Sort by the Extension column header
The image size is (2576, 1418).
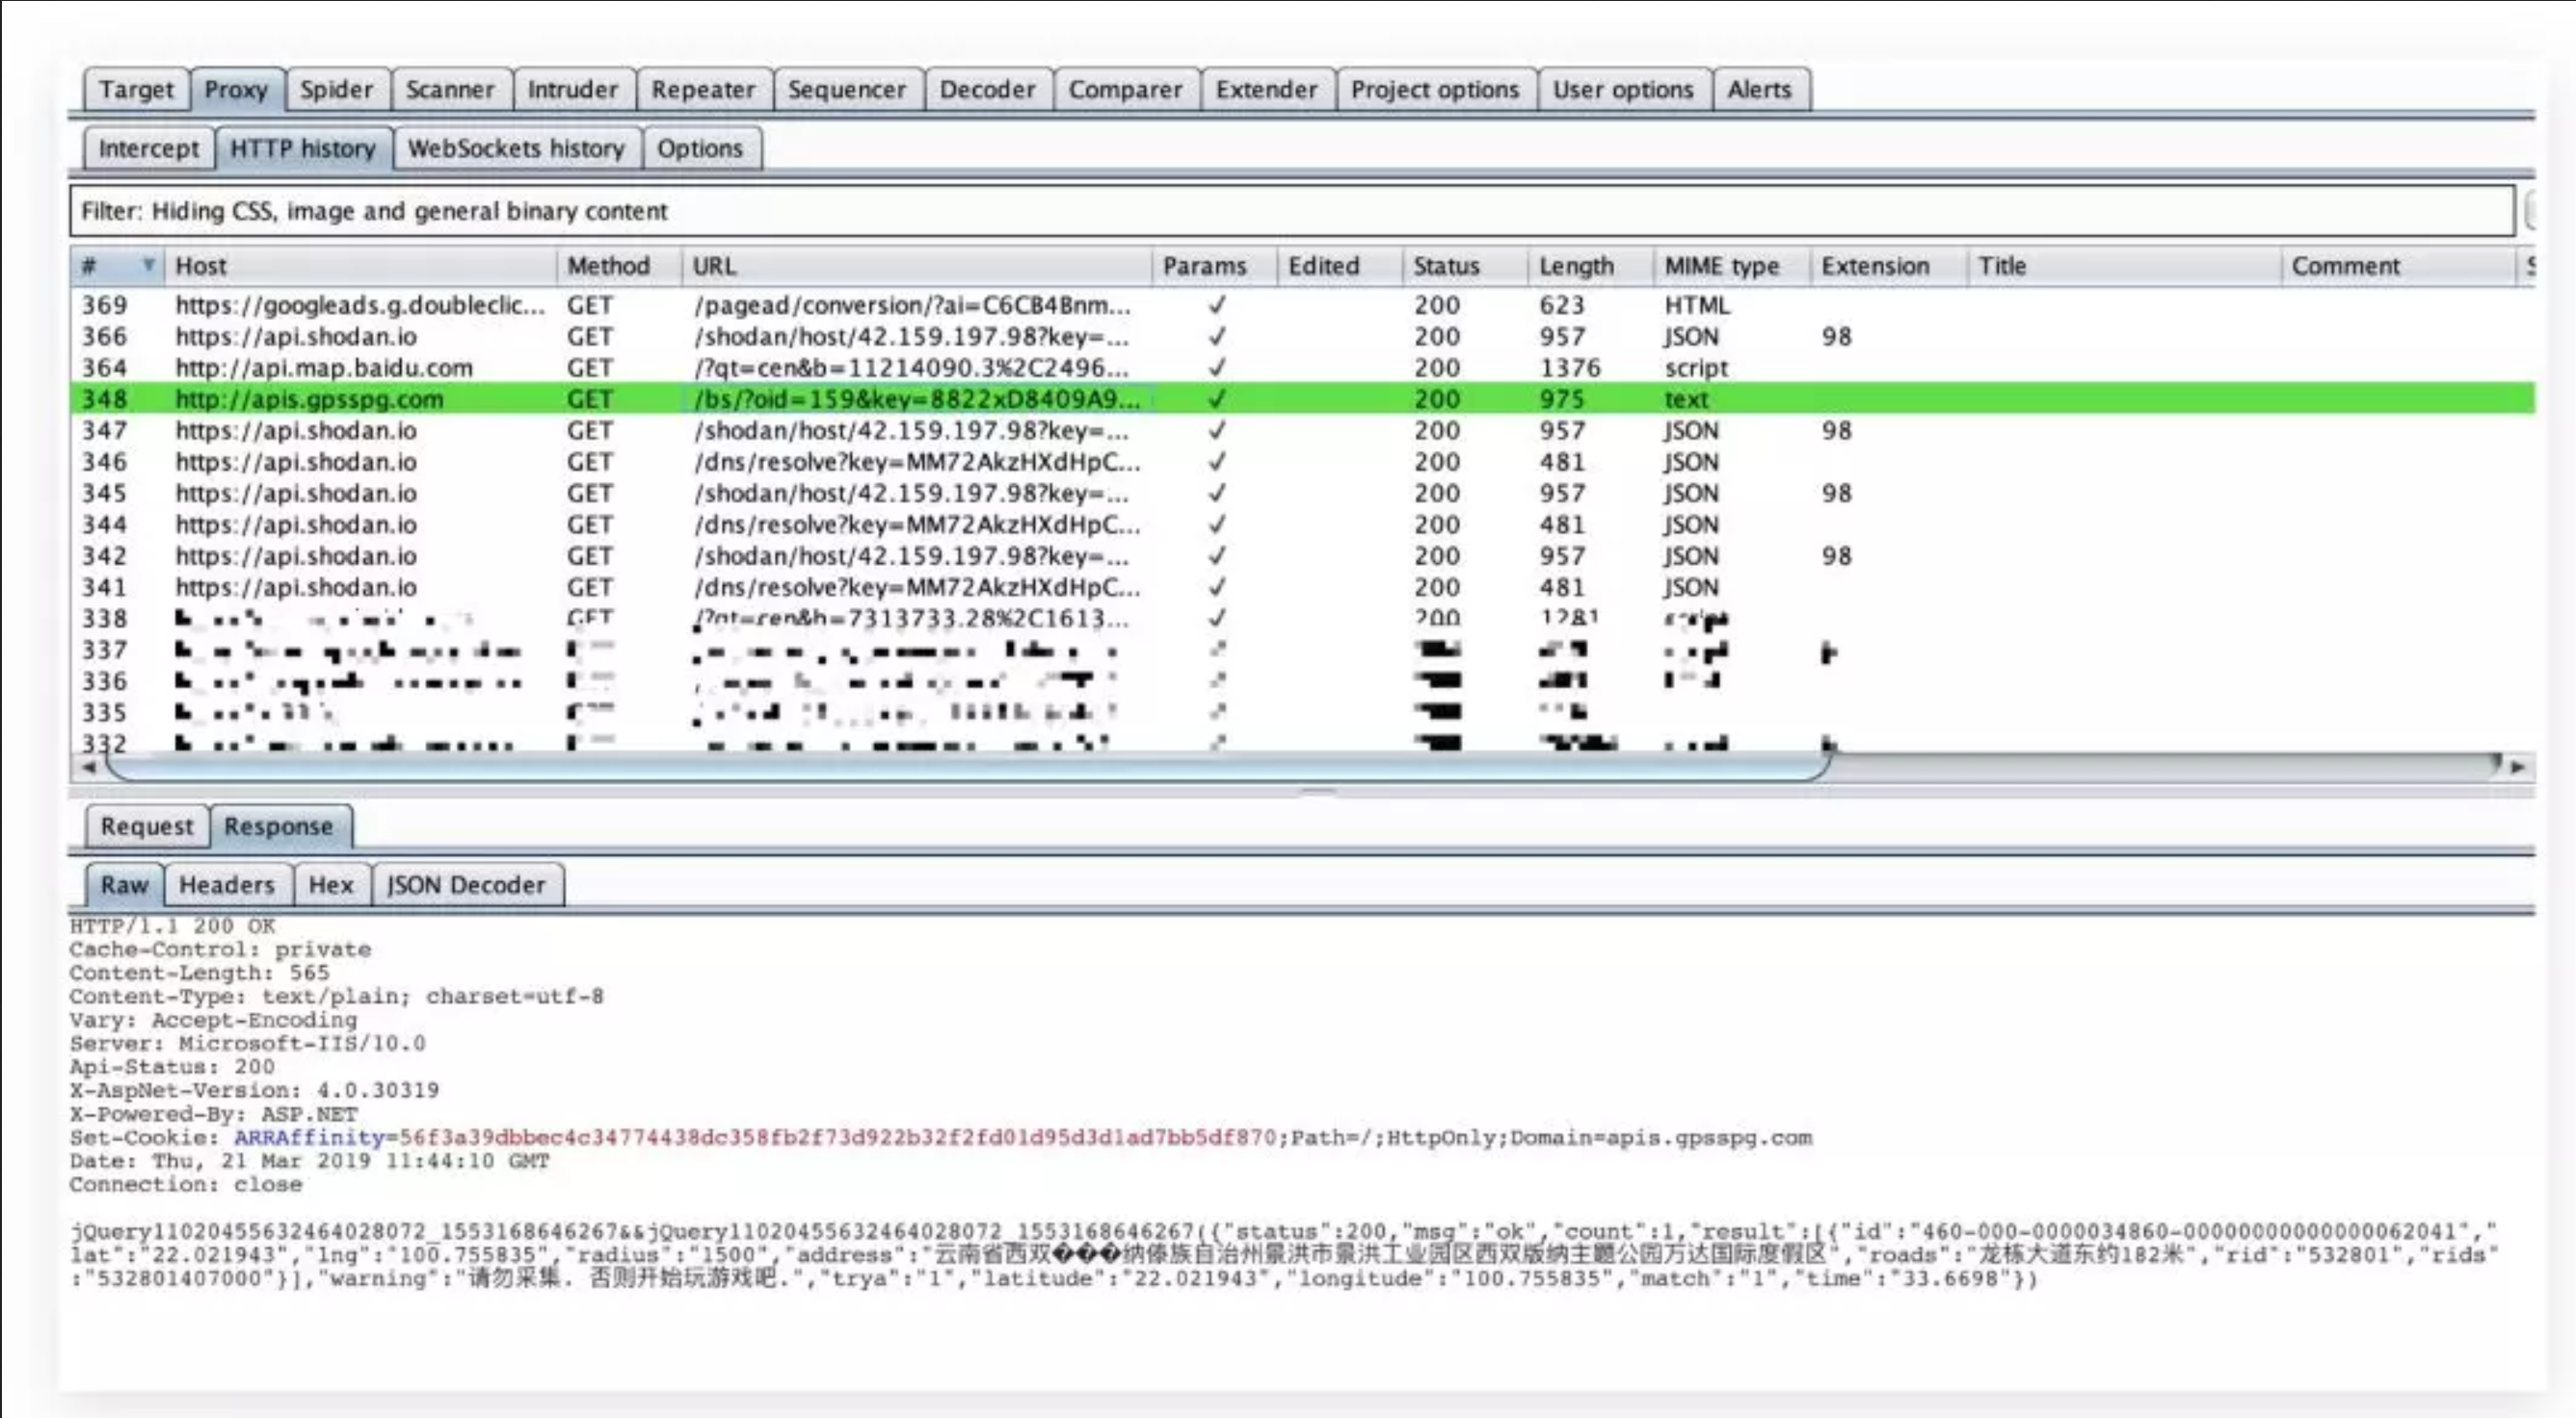pyautogui.click(x=1888, y=266)
